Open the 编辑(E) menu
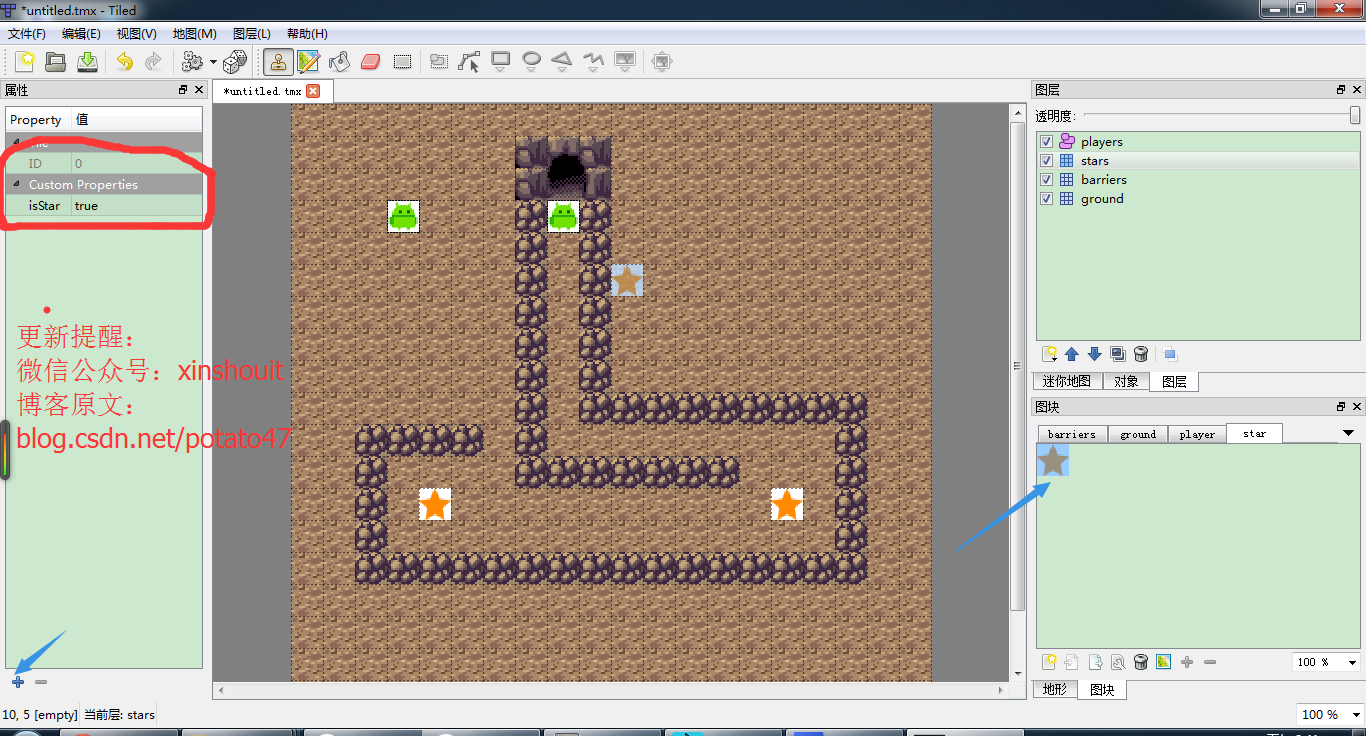This screenshot has height=736, width=1366. coord(81,34)
